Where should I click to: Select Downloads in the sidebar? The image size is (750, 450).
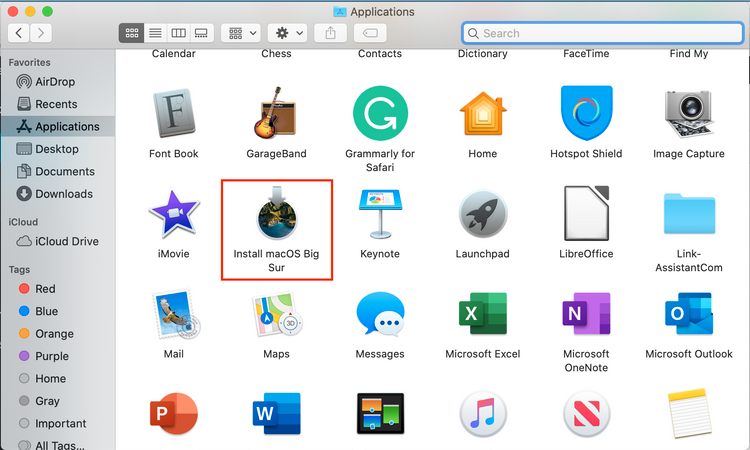pos(63,194)
